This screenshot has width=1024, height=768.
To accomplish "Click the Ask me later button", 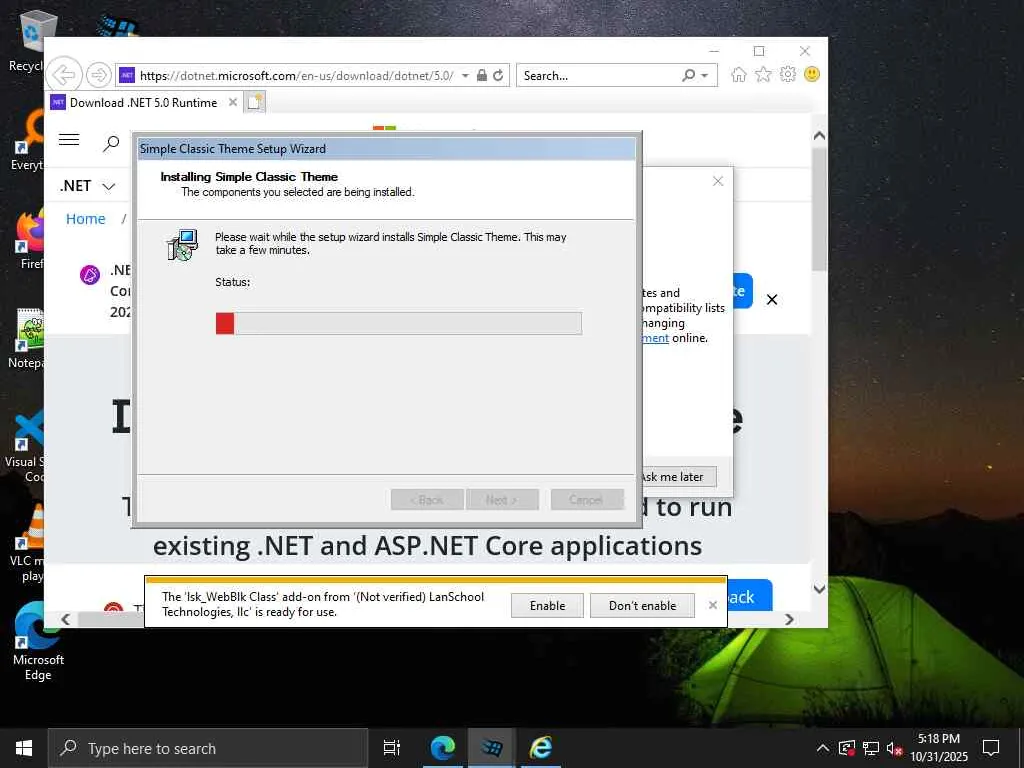I will click(x=678, y=477).
